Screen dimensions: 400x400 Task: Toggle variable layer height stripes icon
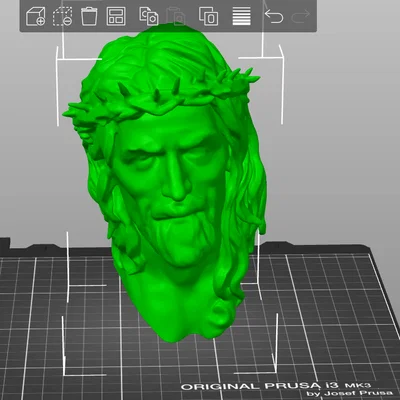point(242,16)
